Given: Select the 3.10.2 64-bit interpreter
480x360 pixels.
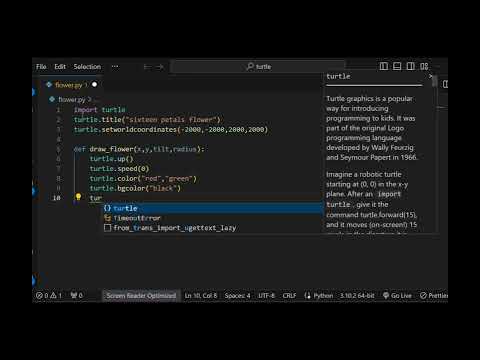Looking at the screenshot, I should 357,296.
